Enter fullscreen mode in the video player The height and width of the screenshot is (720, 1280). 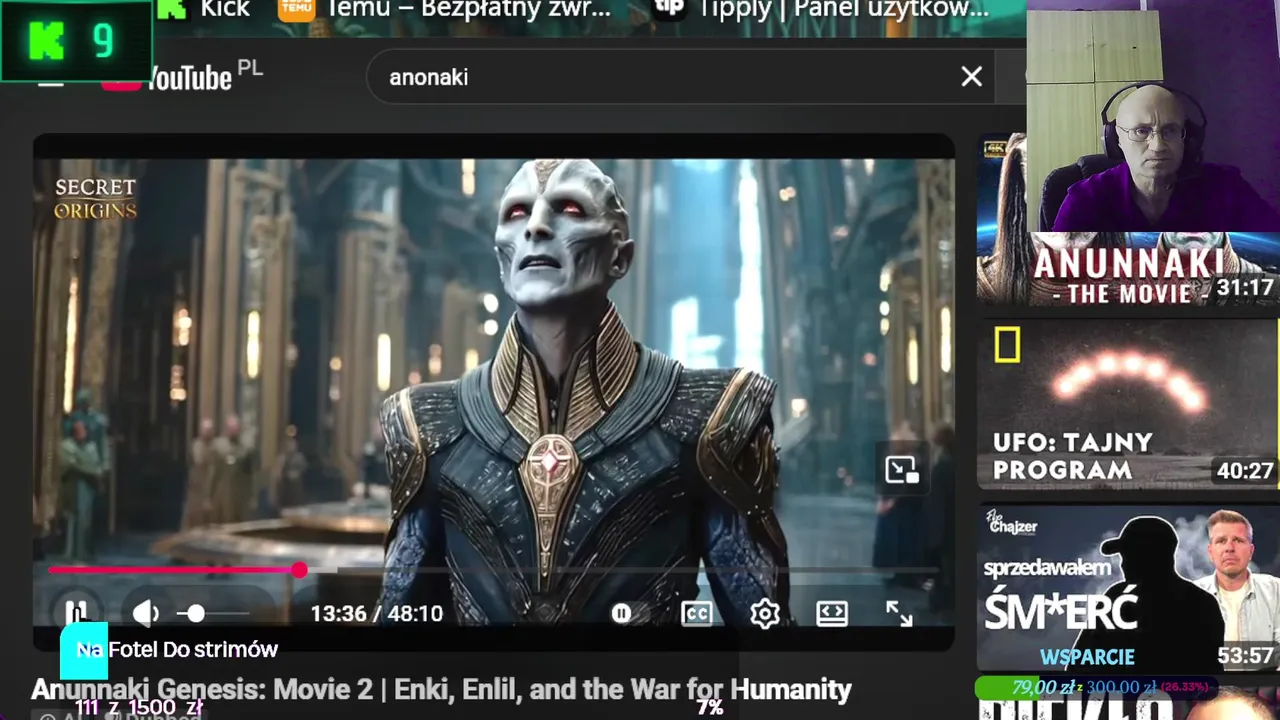(899, 613)
